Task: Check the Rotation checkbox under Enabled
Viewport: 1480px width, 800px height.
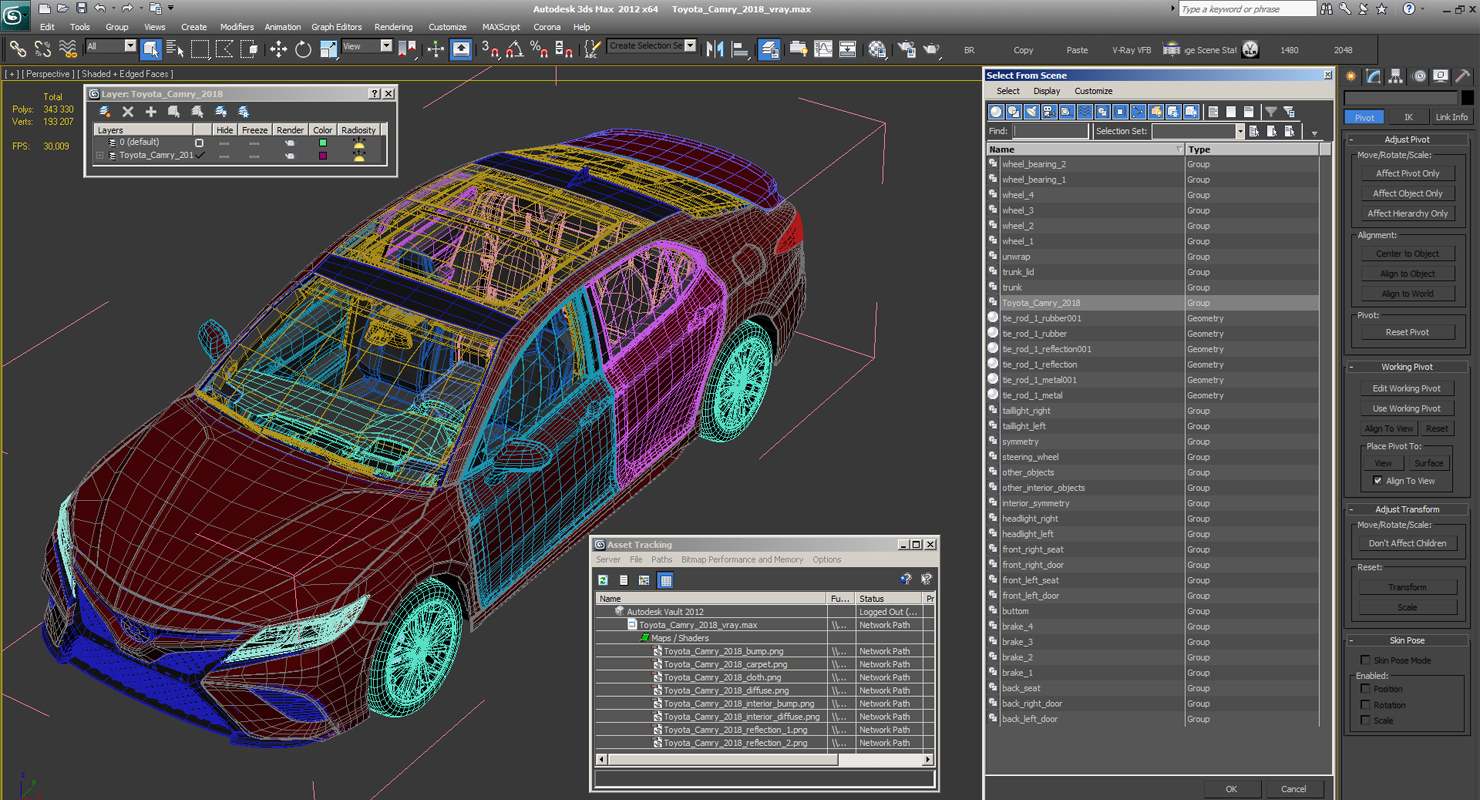Action: pos(1365,705)
